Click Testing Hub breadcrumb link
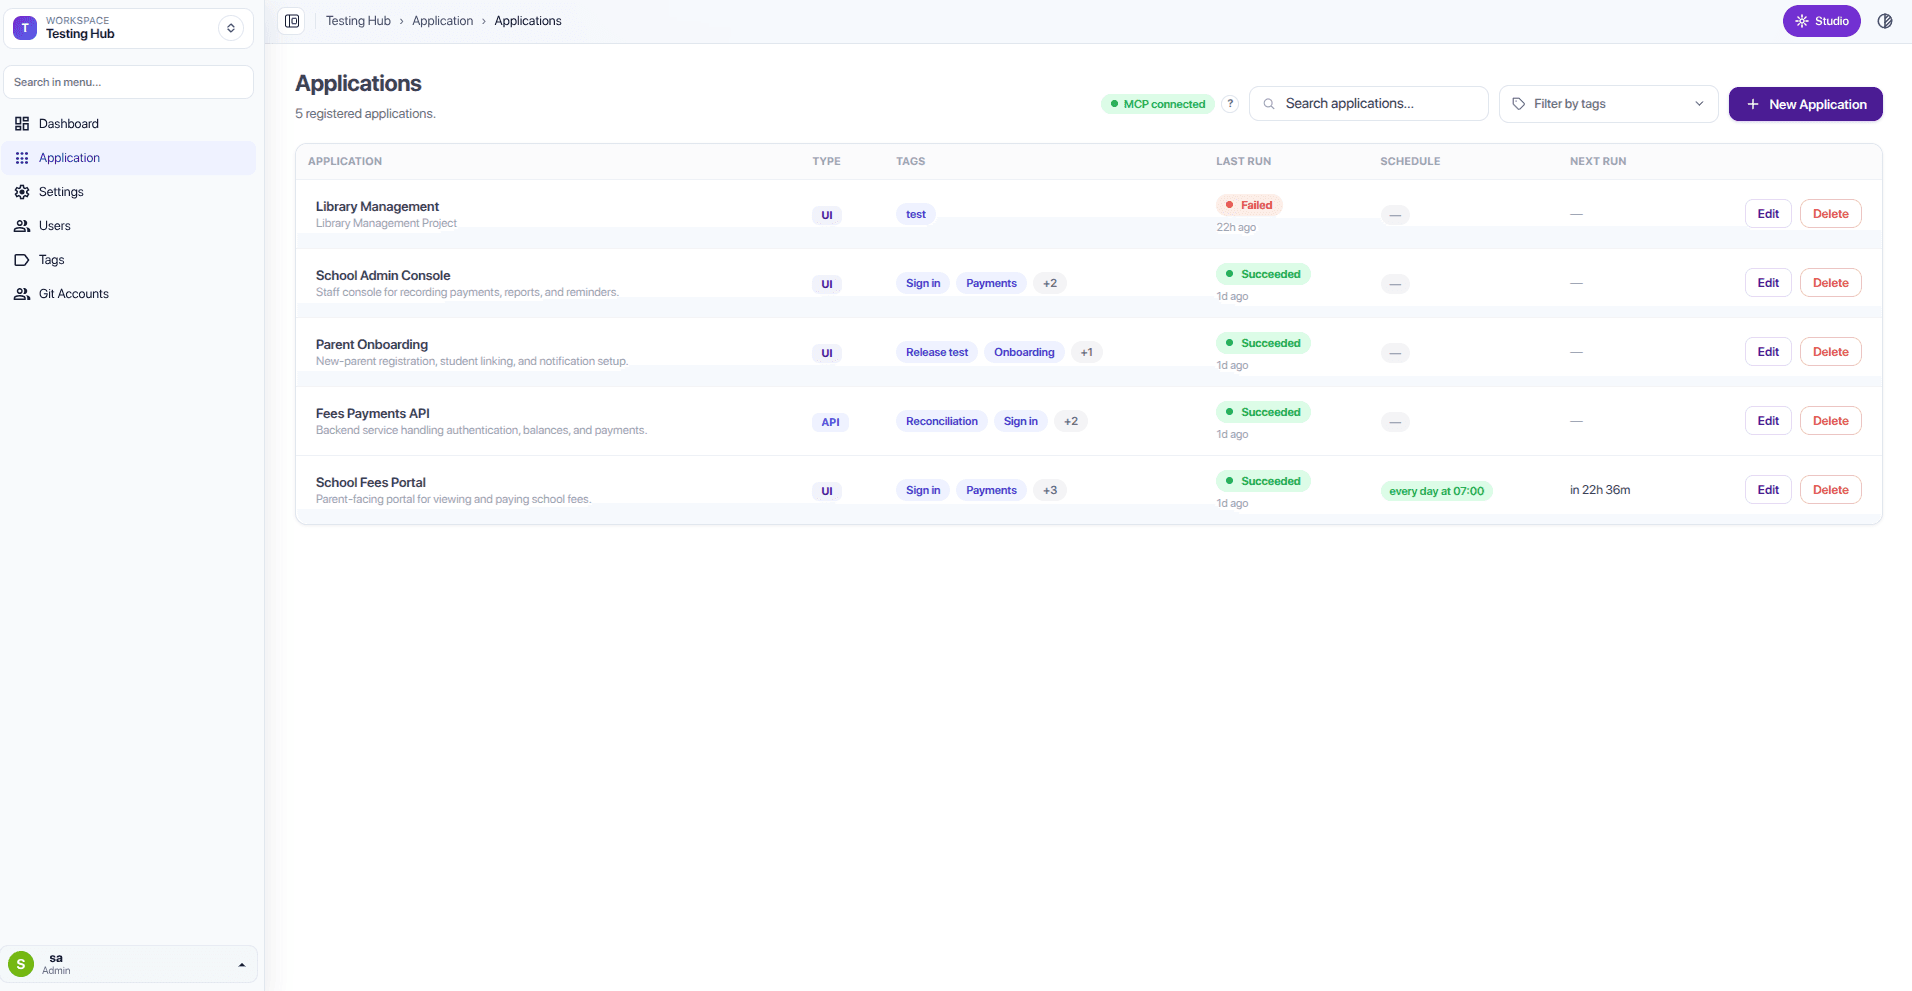1912x991 pixels. (x=358, y=21)
